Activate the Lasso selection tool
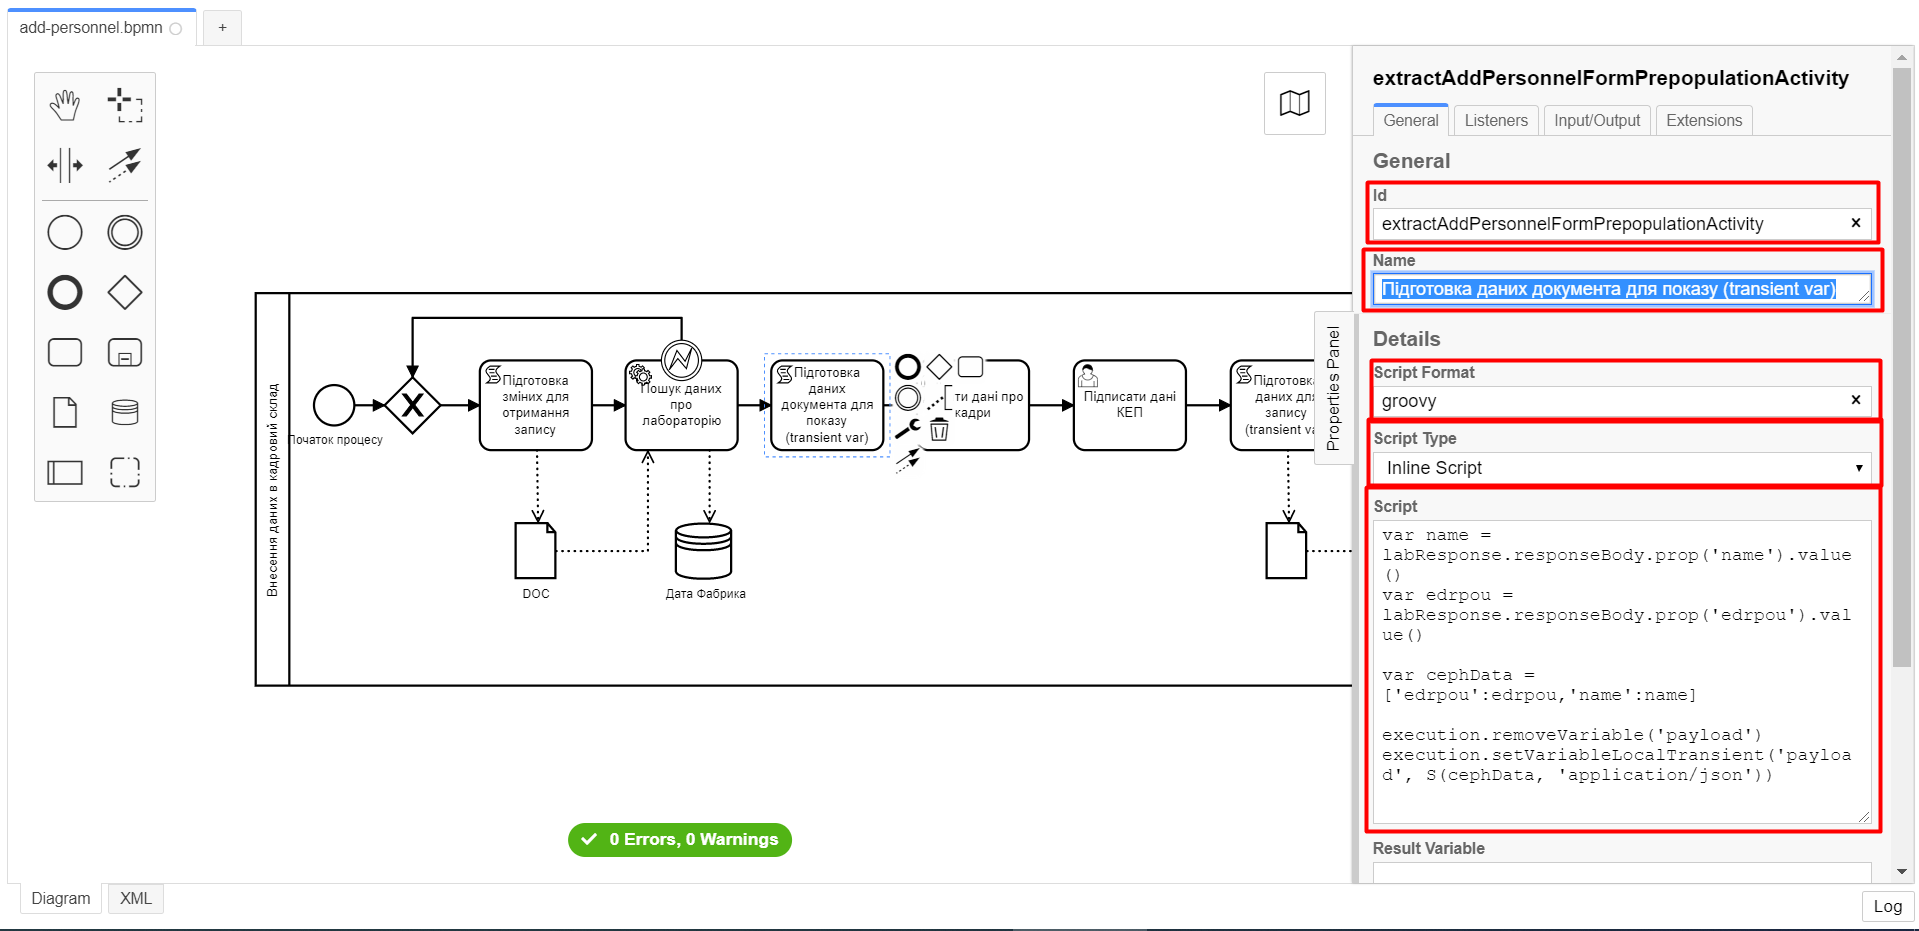Image resolution: width=1919 pixels, height=931 pixels. [x=125, y=104]
